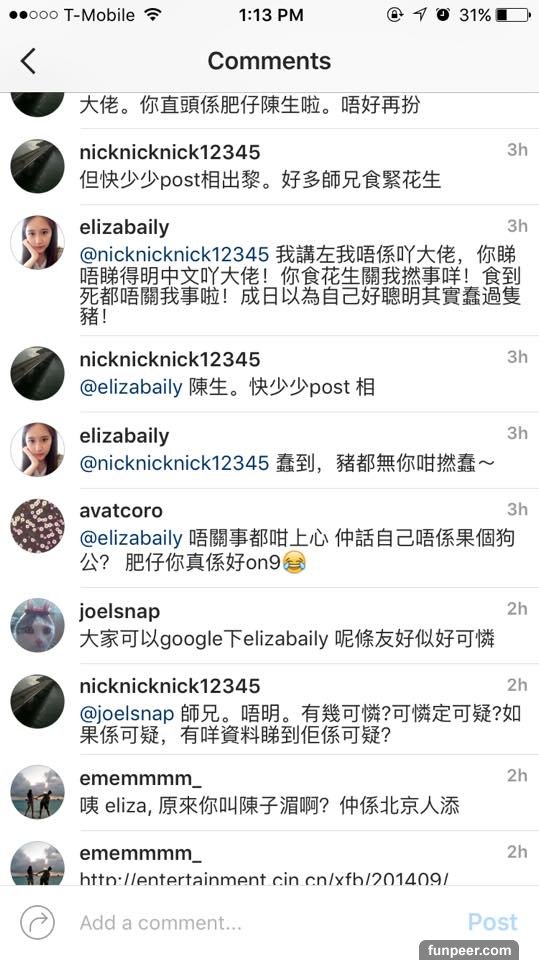Open the @nicknicknick12345 mention in elizabaily's first comment
The height and width of the screenshot is (960, 539).
coord(175,254)
